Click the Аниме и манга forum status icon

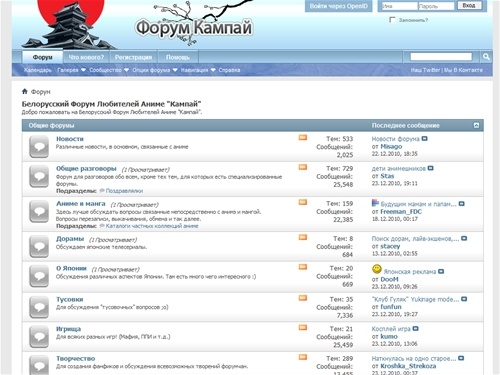point(39,211)
